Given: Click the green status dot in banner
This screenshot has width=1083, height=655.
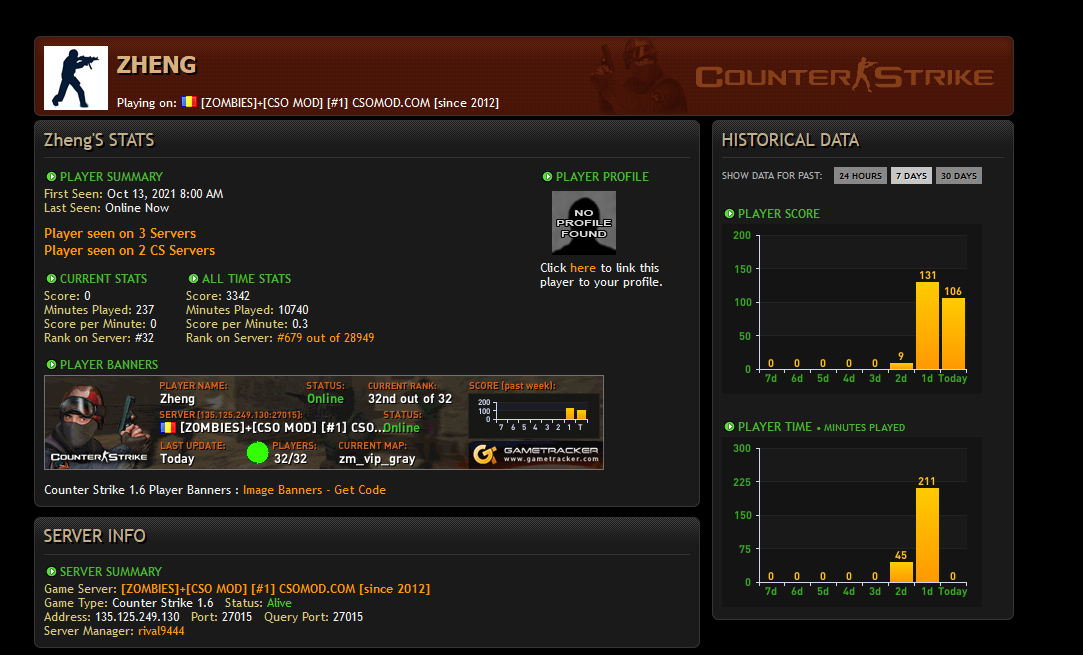Looking at the screenshot, I should tap(258, 453).
